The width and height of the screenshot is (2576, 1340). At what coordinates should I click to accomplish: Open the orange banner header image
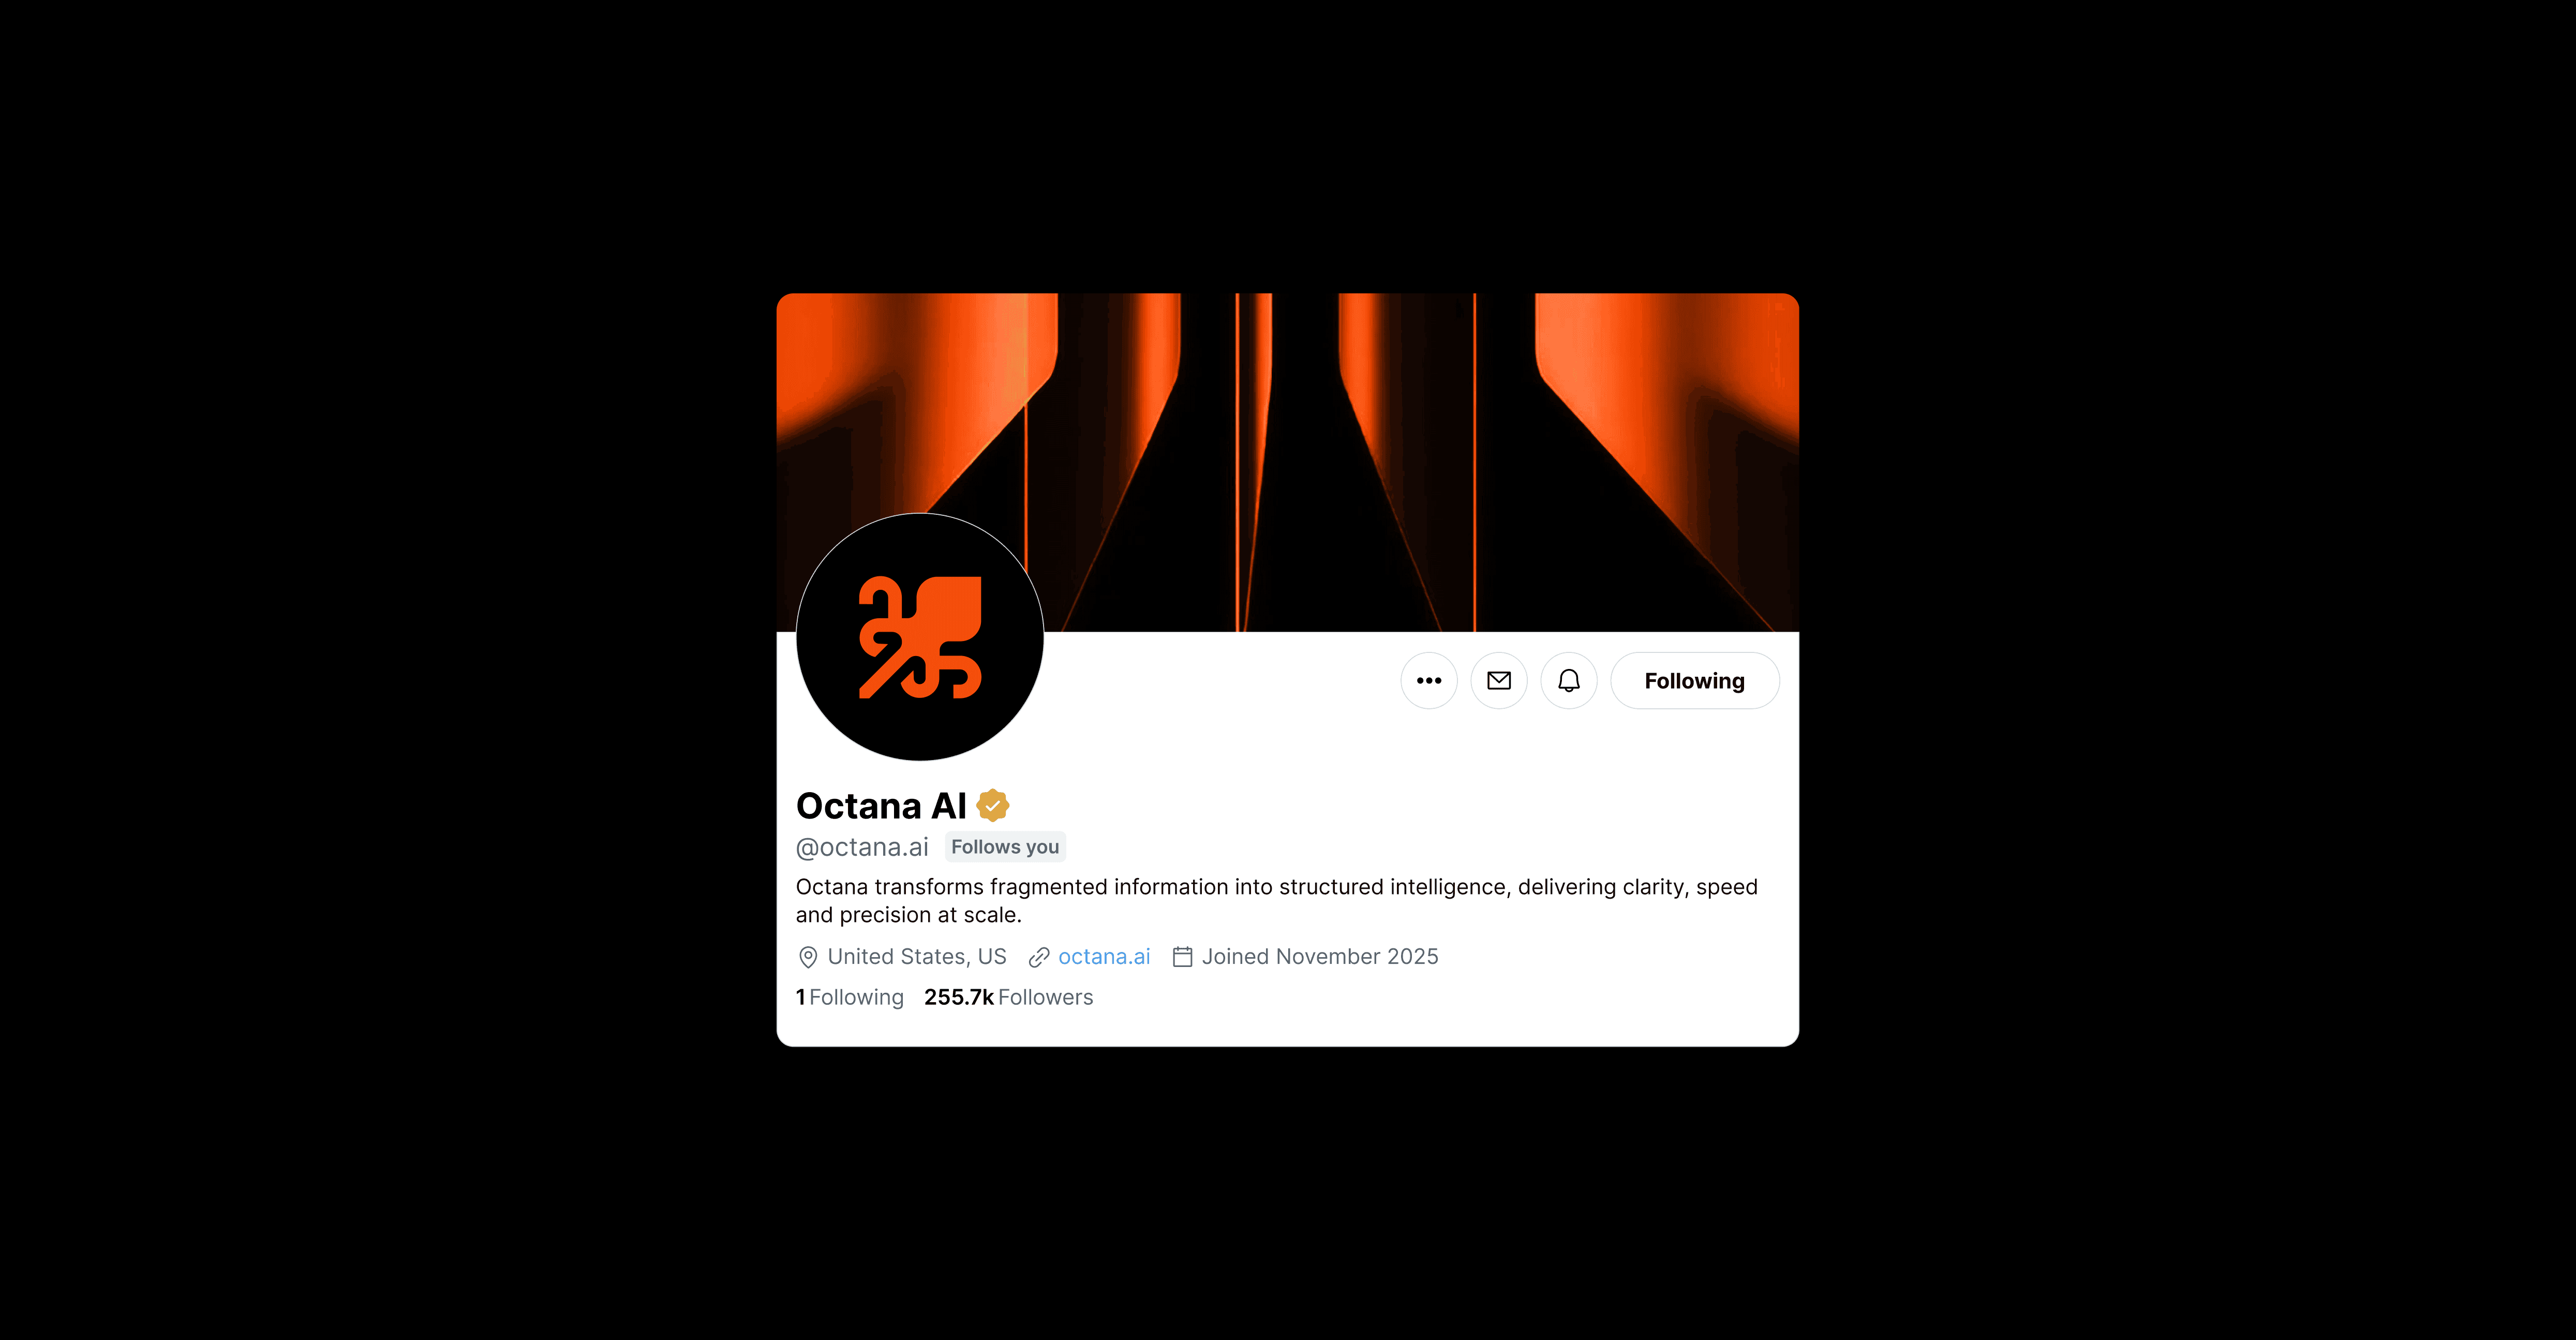coord(1288,462)
